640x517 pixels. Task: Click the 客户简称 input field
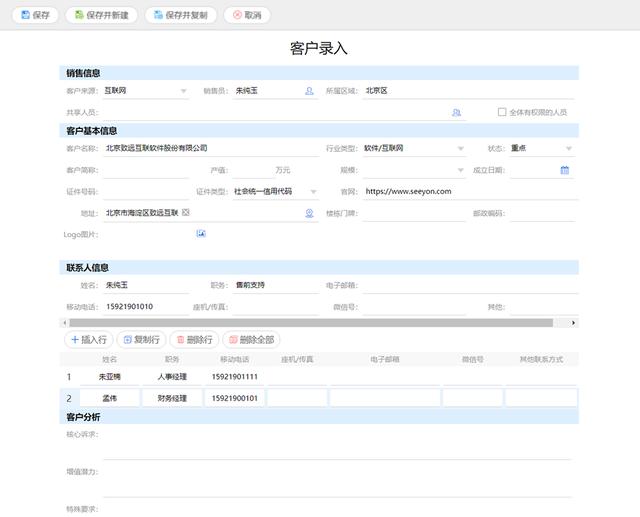[x=146, y=170]
